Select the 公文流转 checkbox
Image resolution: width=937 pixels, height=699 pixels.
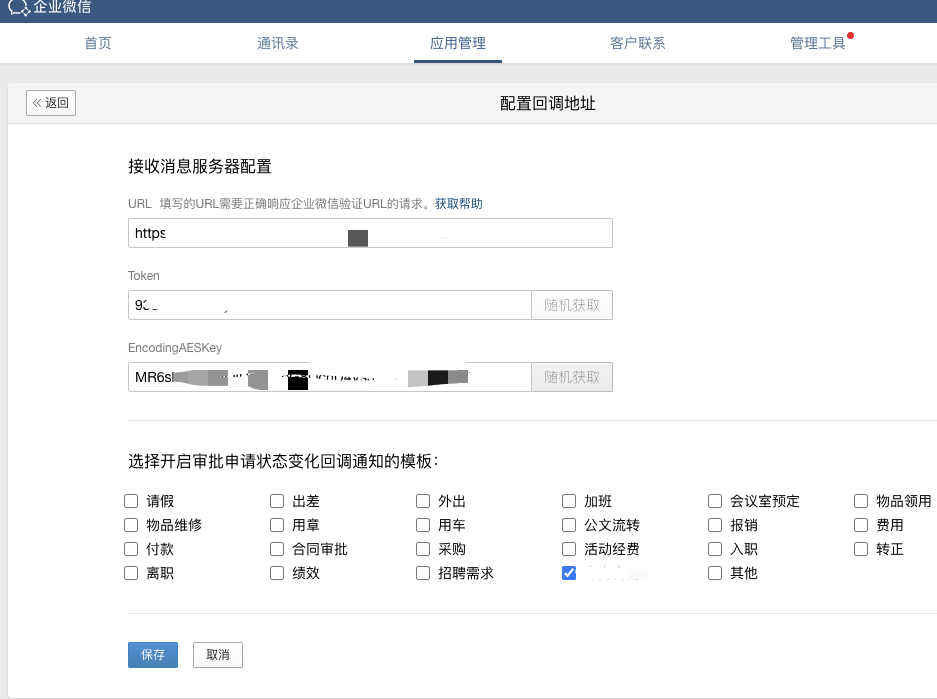tap(569, 525)
